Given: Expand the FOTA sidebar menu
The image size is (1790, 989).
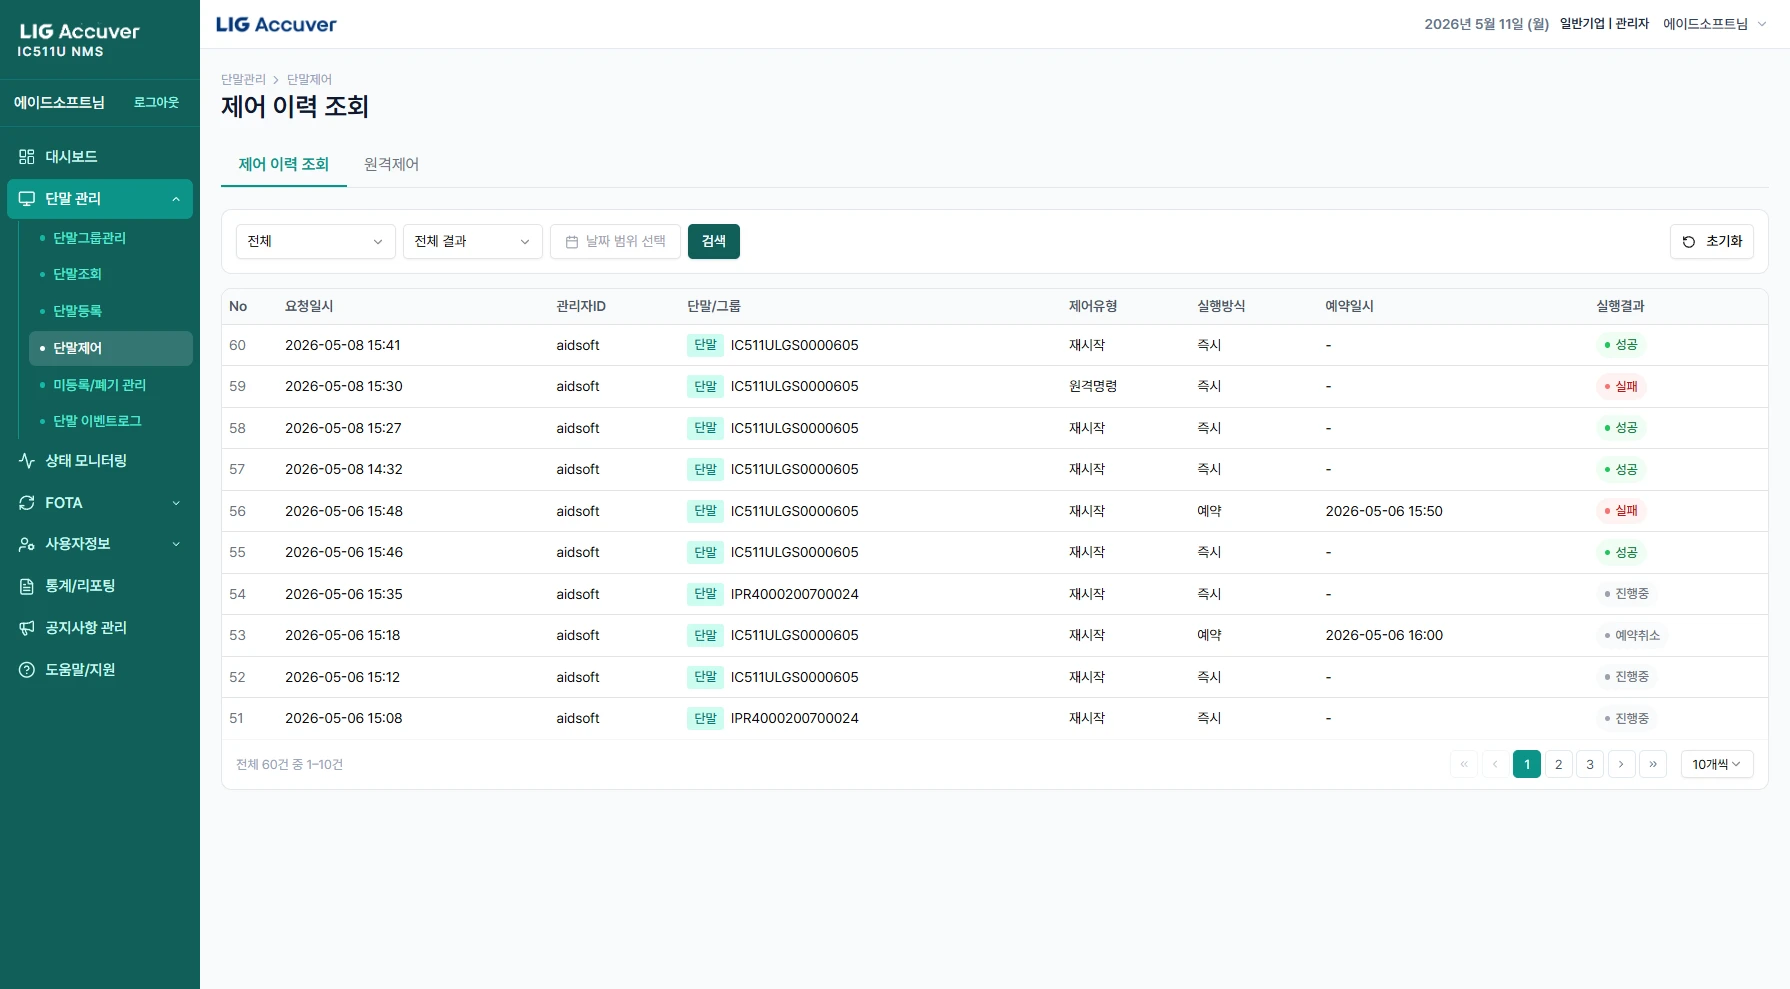Looking at the screenshot, I should coord(99,502).
